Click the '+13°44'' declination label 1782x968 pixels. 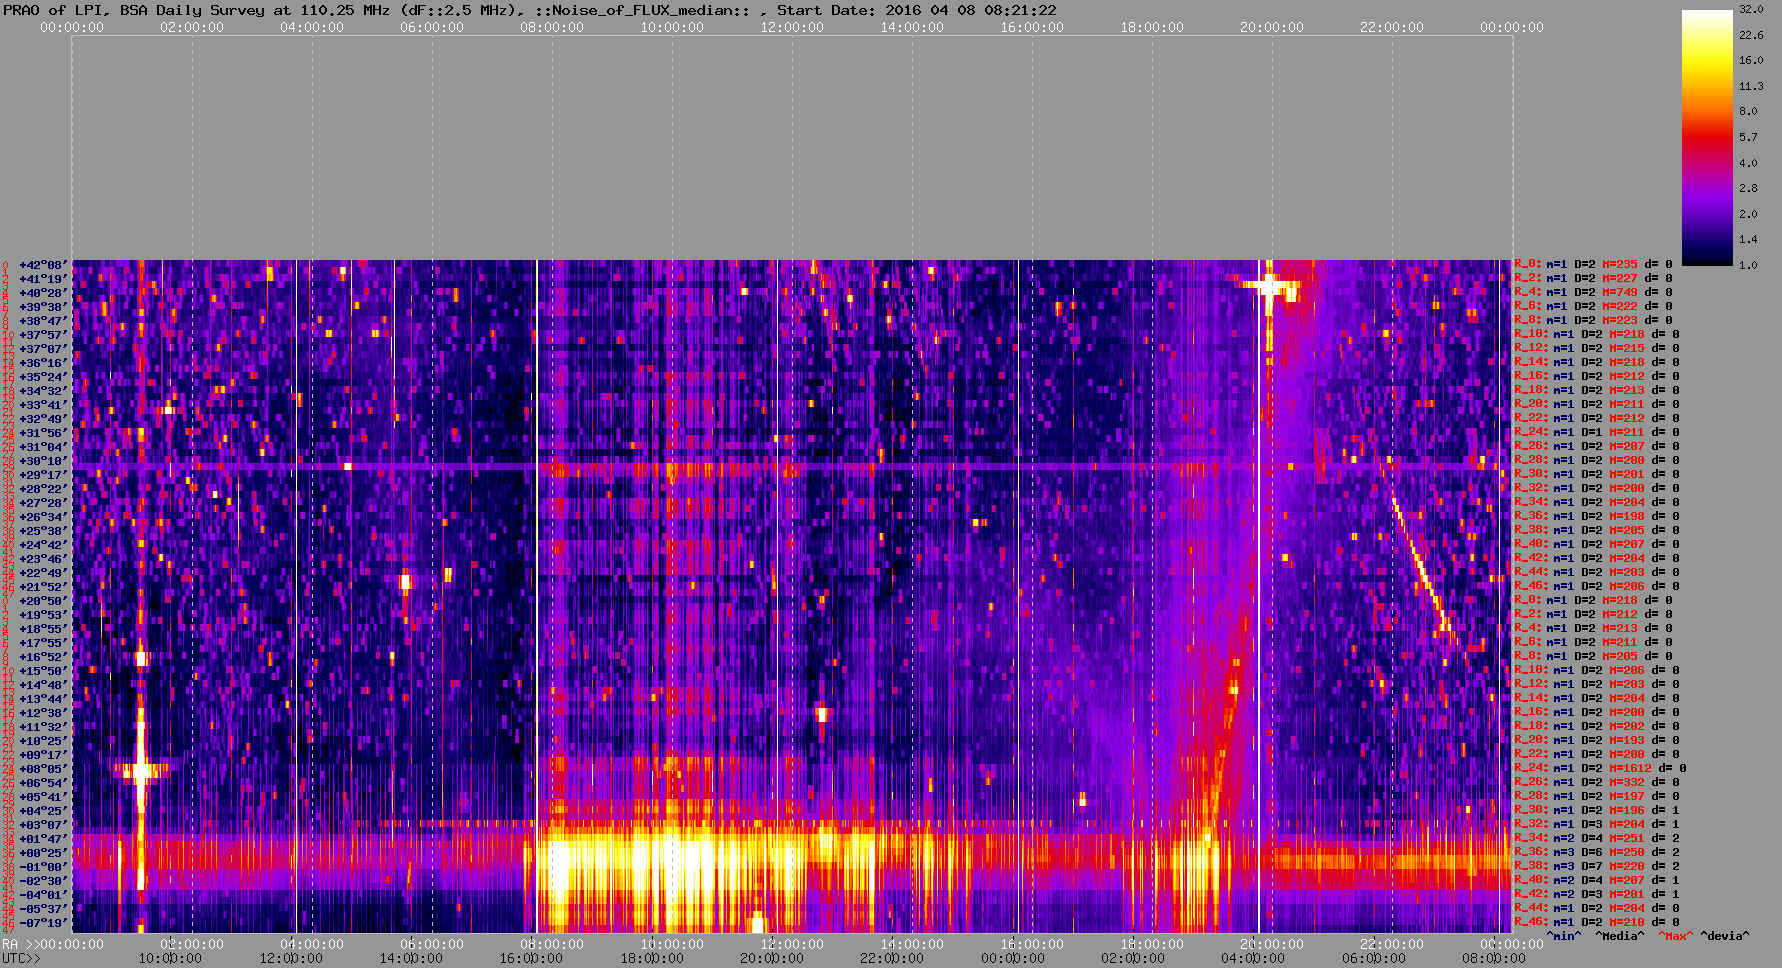[44, 699]
